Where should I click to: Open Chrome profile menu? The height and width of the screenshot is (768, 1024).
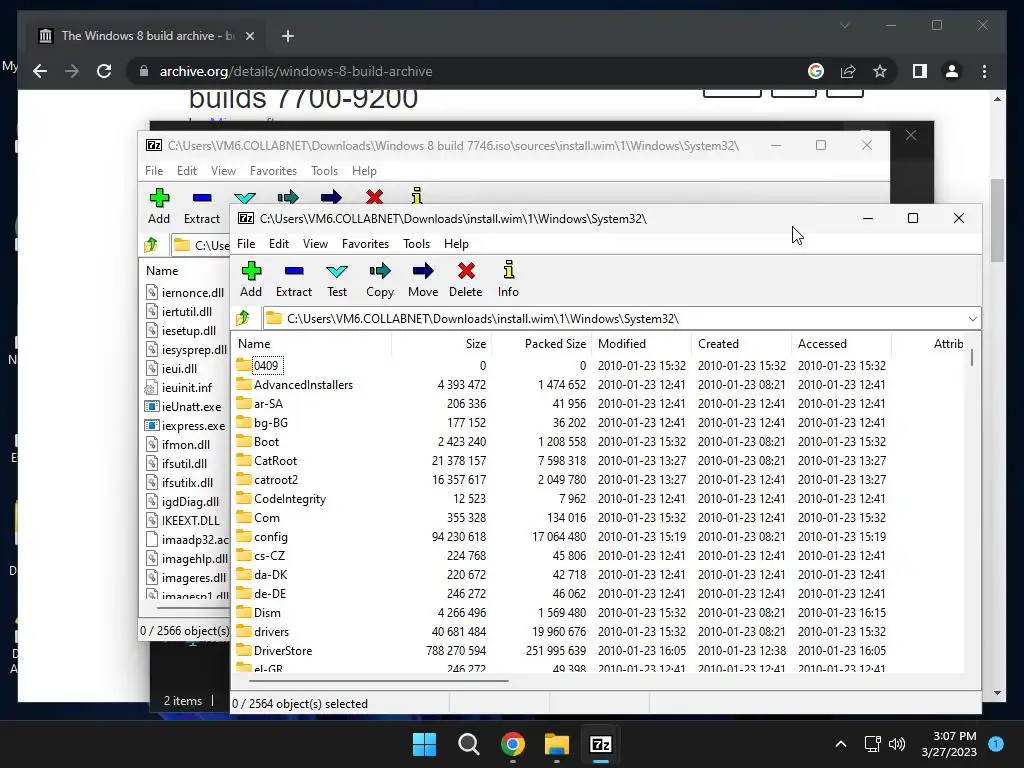(952, 71)
